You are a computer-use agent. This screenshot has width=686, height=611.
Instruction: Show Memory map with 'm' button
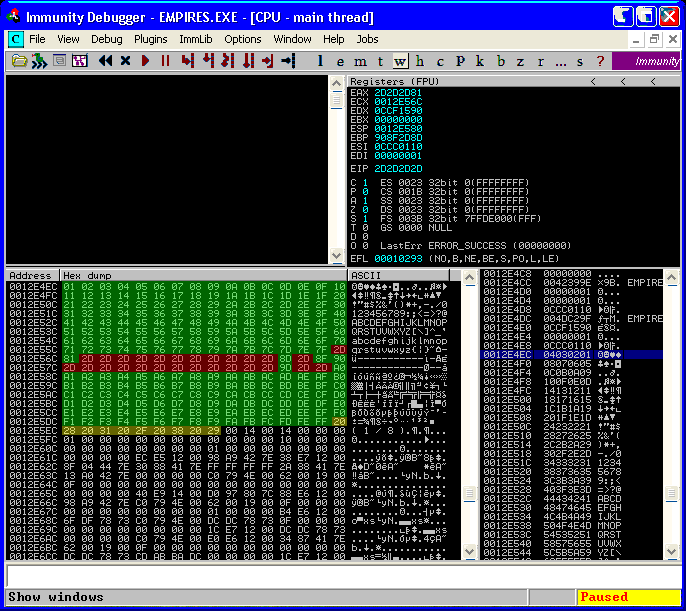[360, 61]
